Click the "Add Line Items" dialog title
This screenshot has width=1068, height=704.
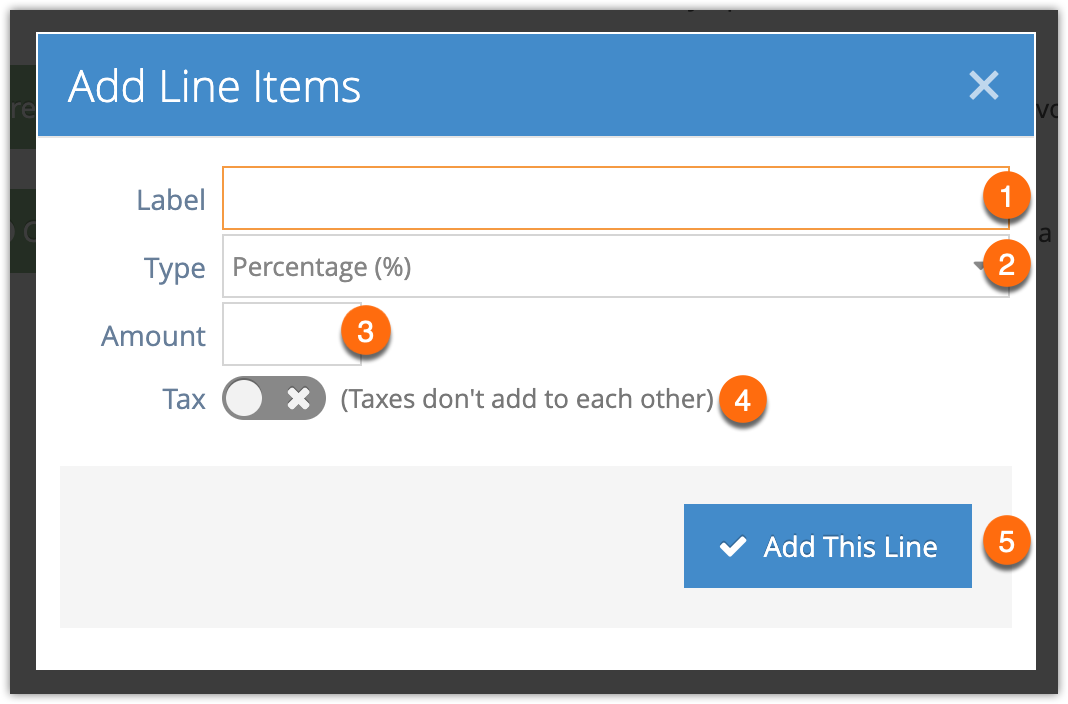(215, 86)
